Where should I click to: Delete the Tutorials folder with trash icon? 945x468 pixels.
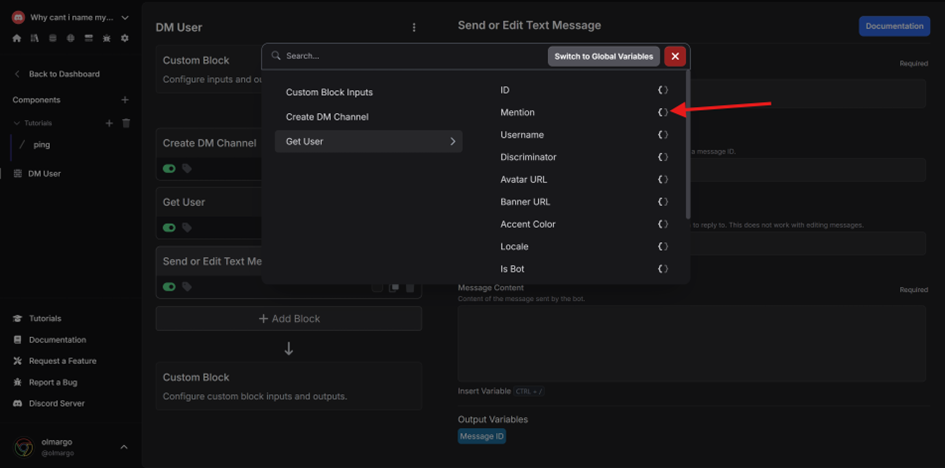click(126, 123)
